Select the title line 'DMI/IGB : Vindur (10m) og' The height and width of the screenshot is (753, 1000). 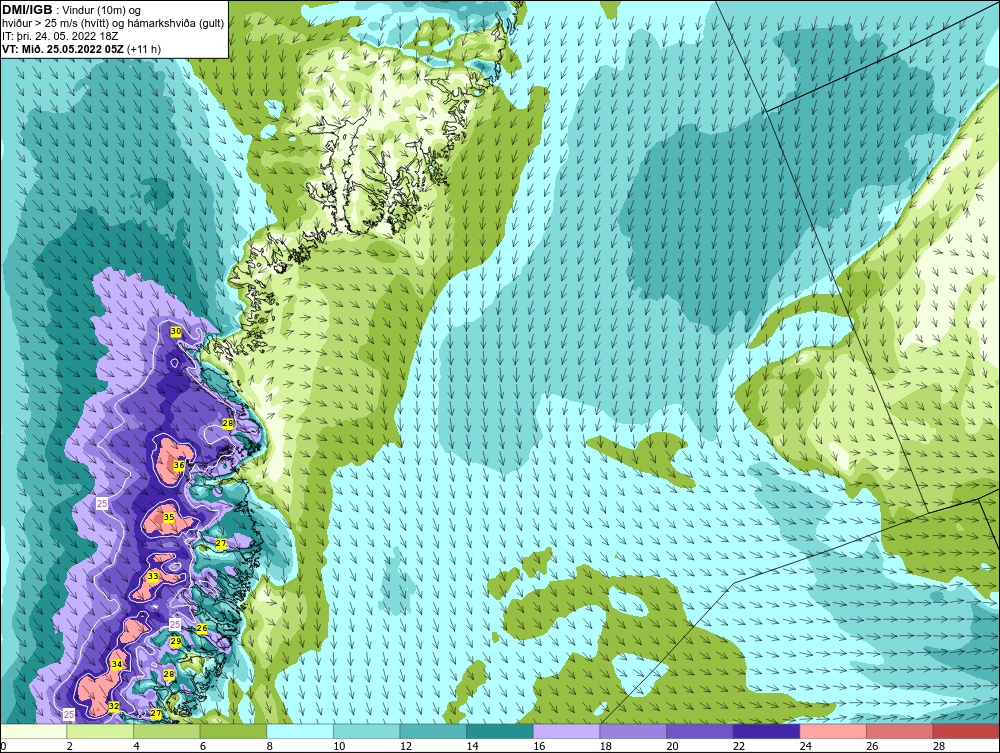tap(72, 10)
